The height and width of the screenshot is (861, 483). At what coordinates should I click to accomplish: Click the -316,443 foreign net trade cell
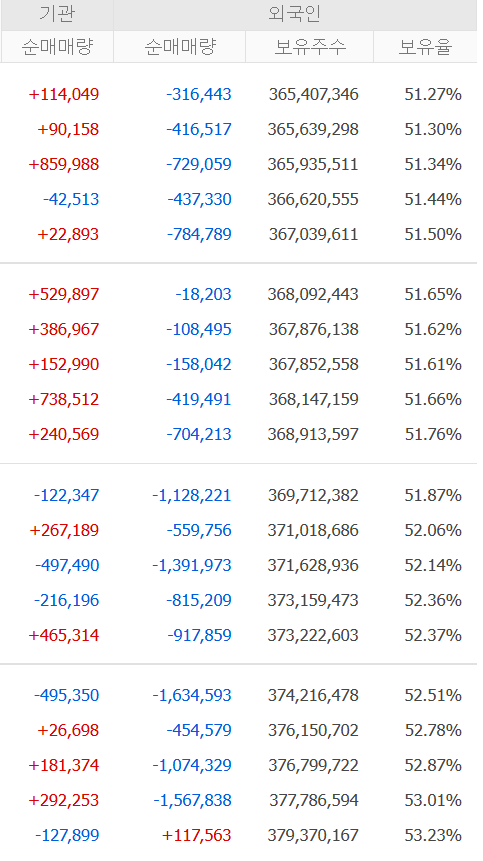(x=199, y=94)
